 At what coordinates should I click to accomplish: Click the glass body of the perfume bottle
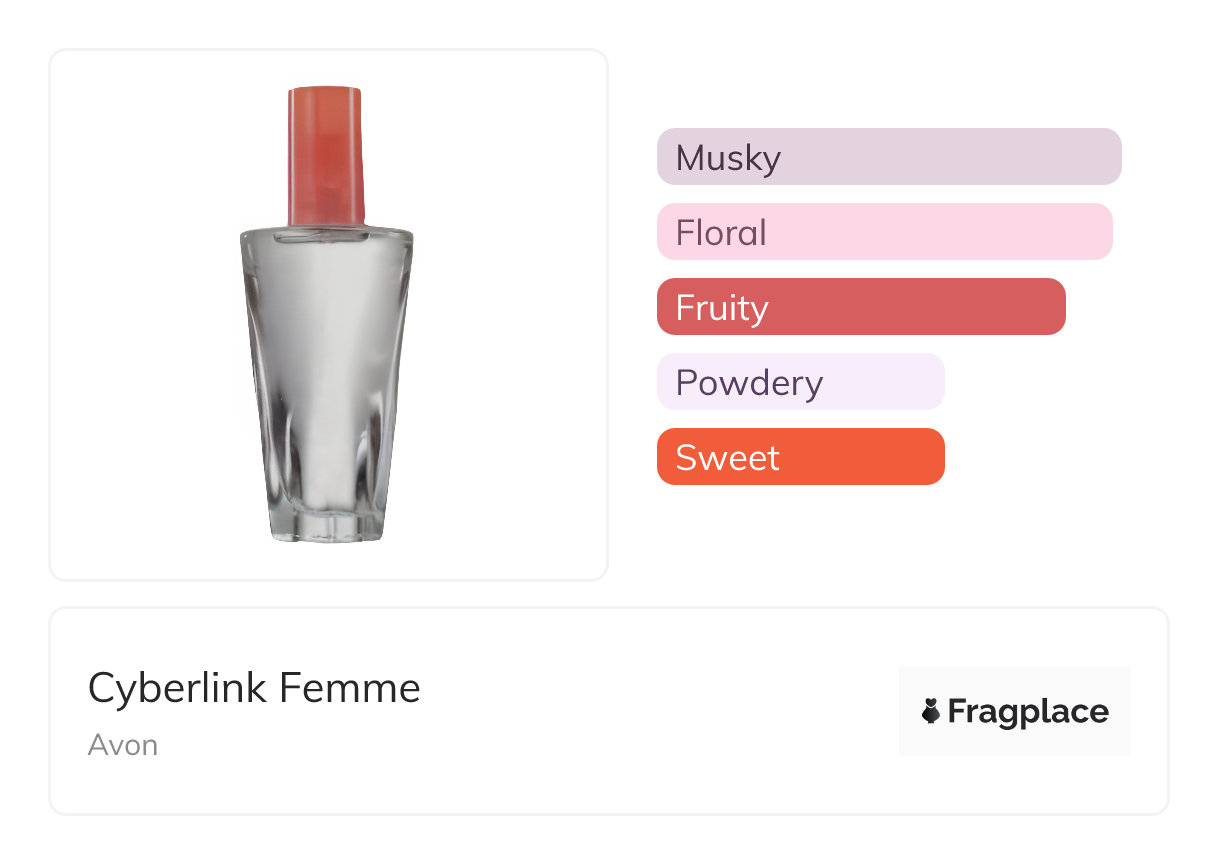tap(325, 360)
